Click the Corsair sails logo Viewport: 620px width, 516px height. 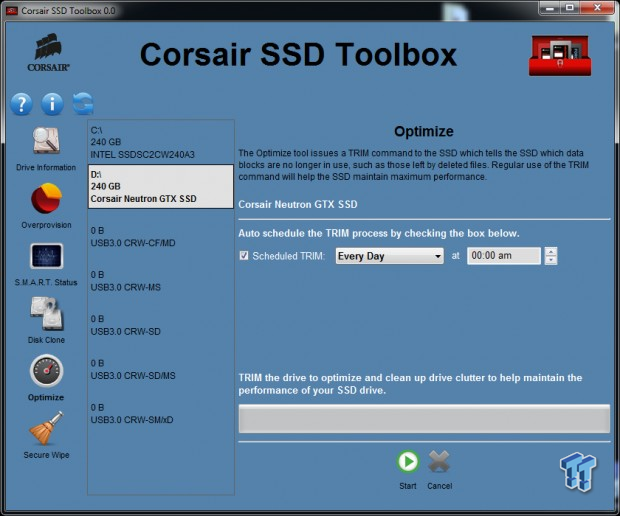click(48, 52)
